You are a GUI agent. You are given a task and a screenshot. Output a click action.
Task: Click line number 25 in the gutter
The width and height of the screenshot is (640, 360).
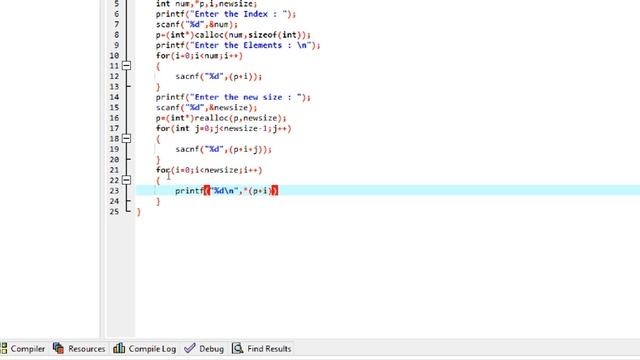pyautogui.click(x=114, y=211)
